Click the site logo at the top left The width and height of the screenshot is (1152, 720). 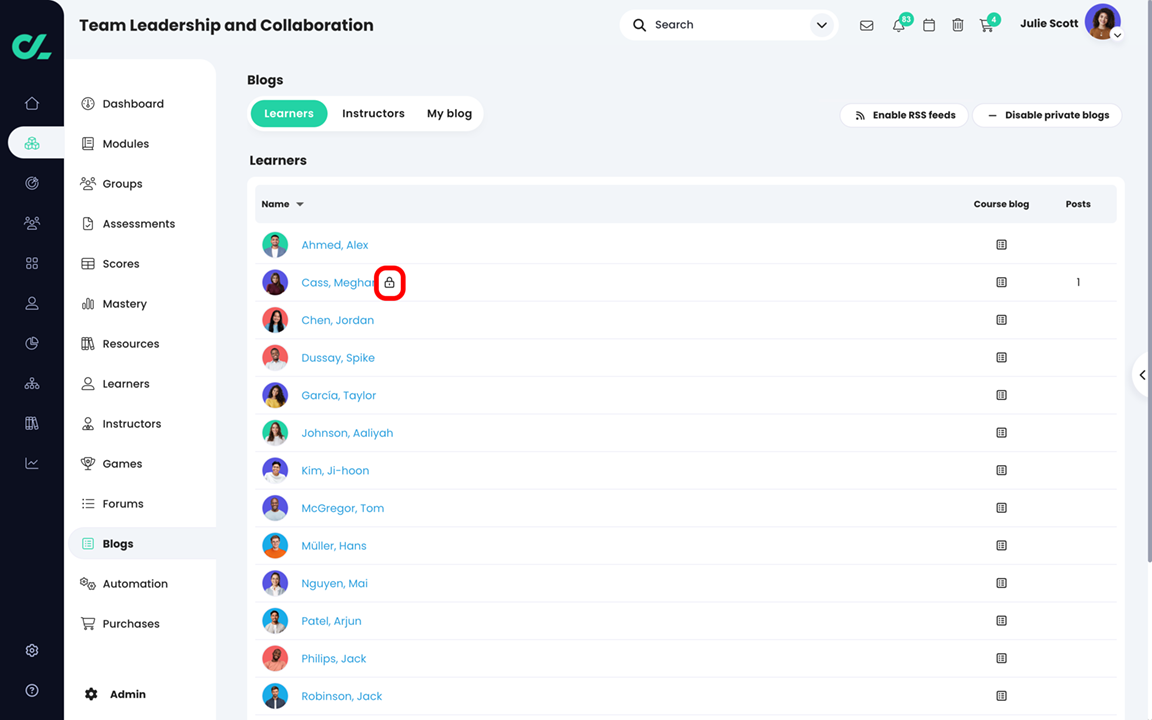coord(32,46)
